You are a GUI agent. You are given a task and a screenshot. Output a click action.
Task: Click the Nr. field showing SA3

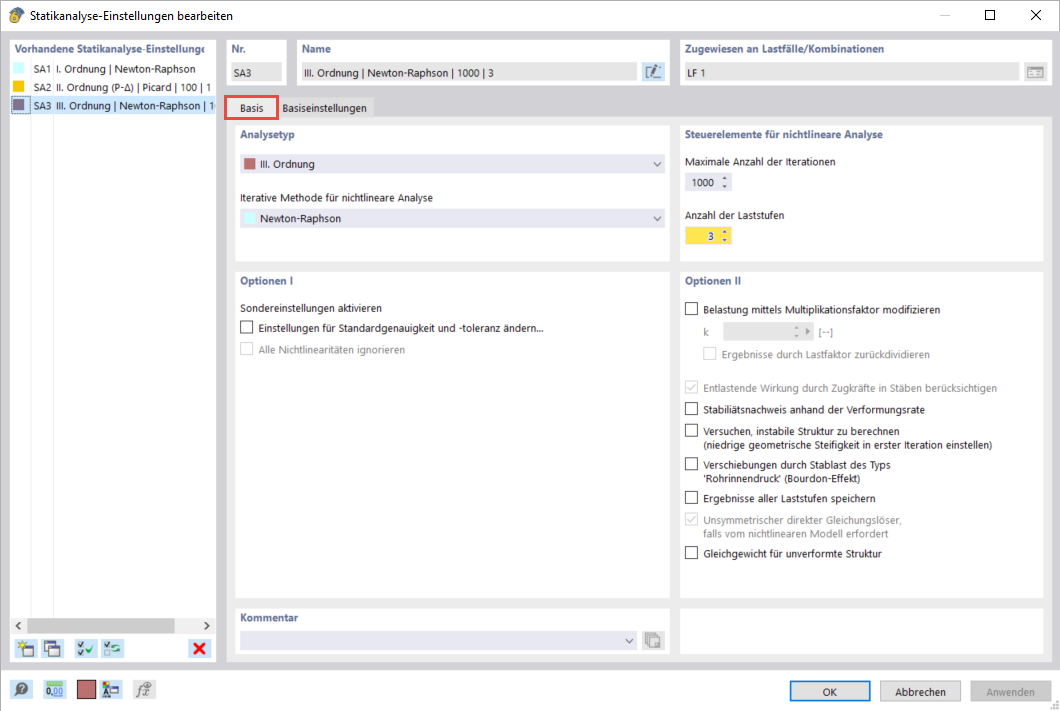pyautogui.click(x=256, y=72)
